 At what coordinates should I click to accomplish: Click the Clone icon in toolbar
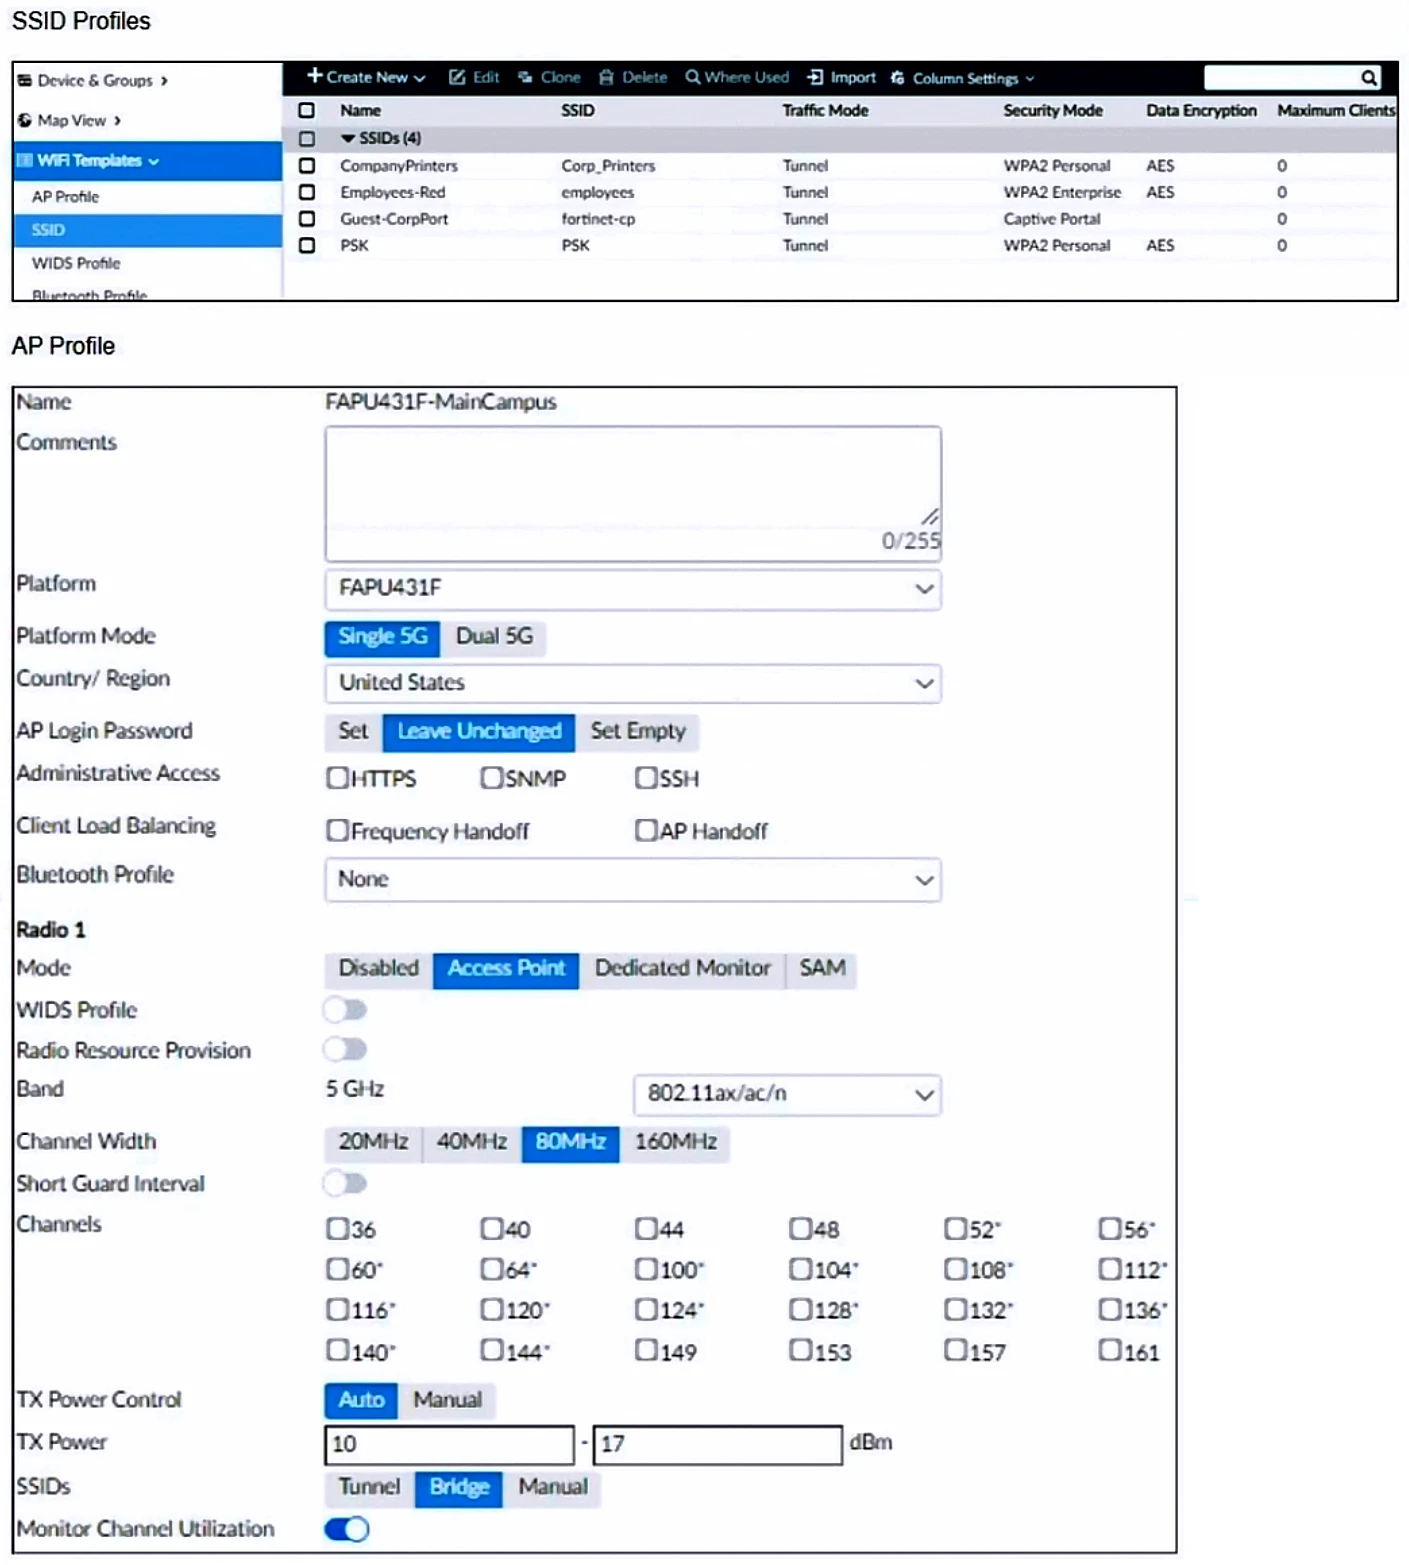coord(525,78)
